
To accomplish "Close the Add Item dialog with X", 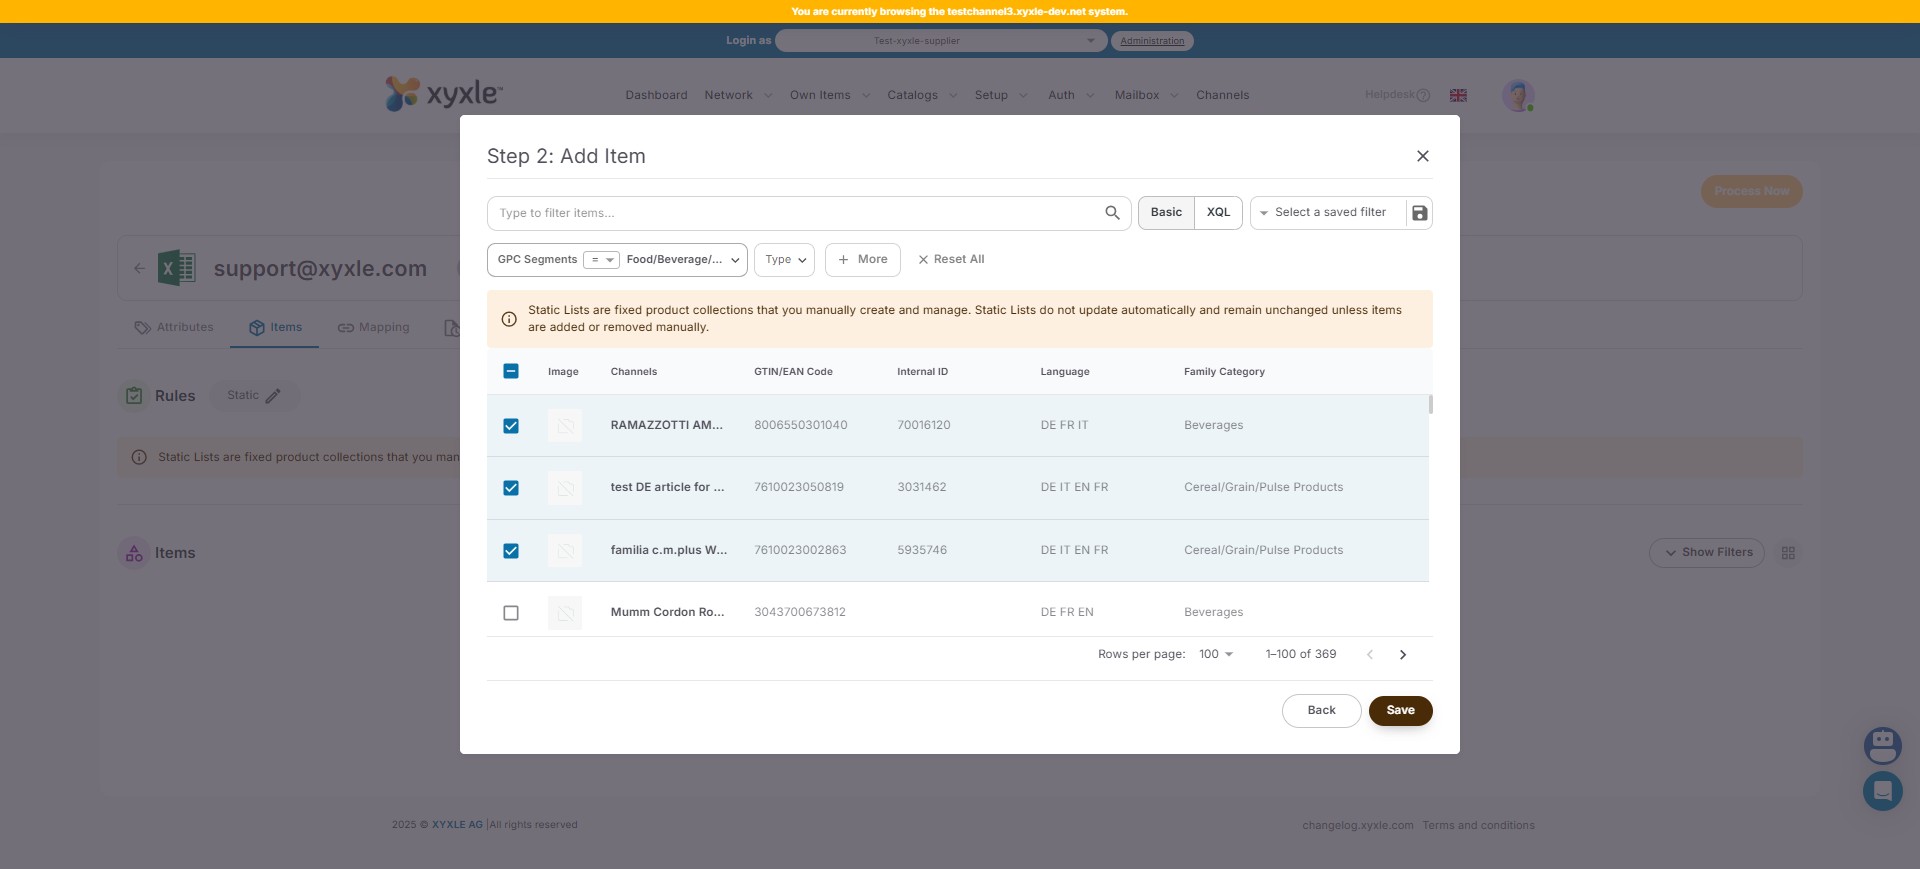I will (x=1422, y=156).
